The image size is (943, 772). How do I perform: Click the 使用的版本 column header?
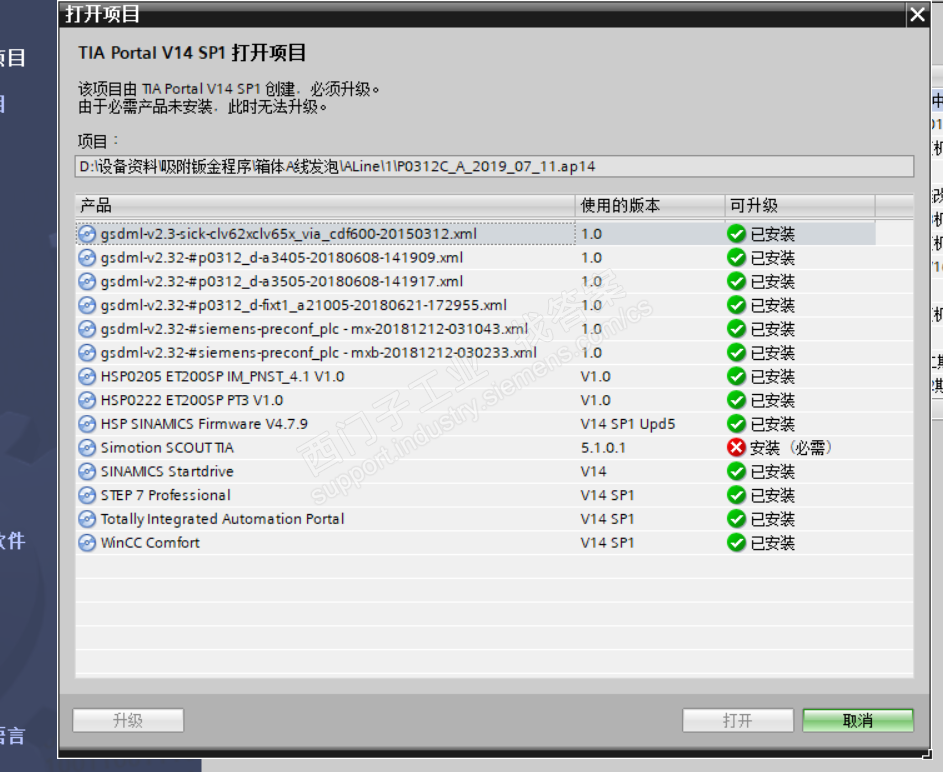(650, 206)
